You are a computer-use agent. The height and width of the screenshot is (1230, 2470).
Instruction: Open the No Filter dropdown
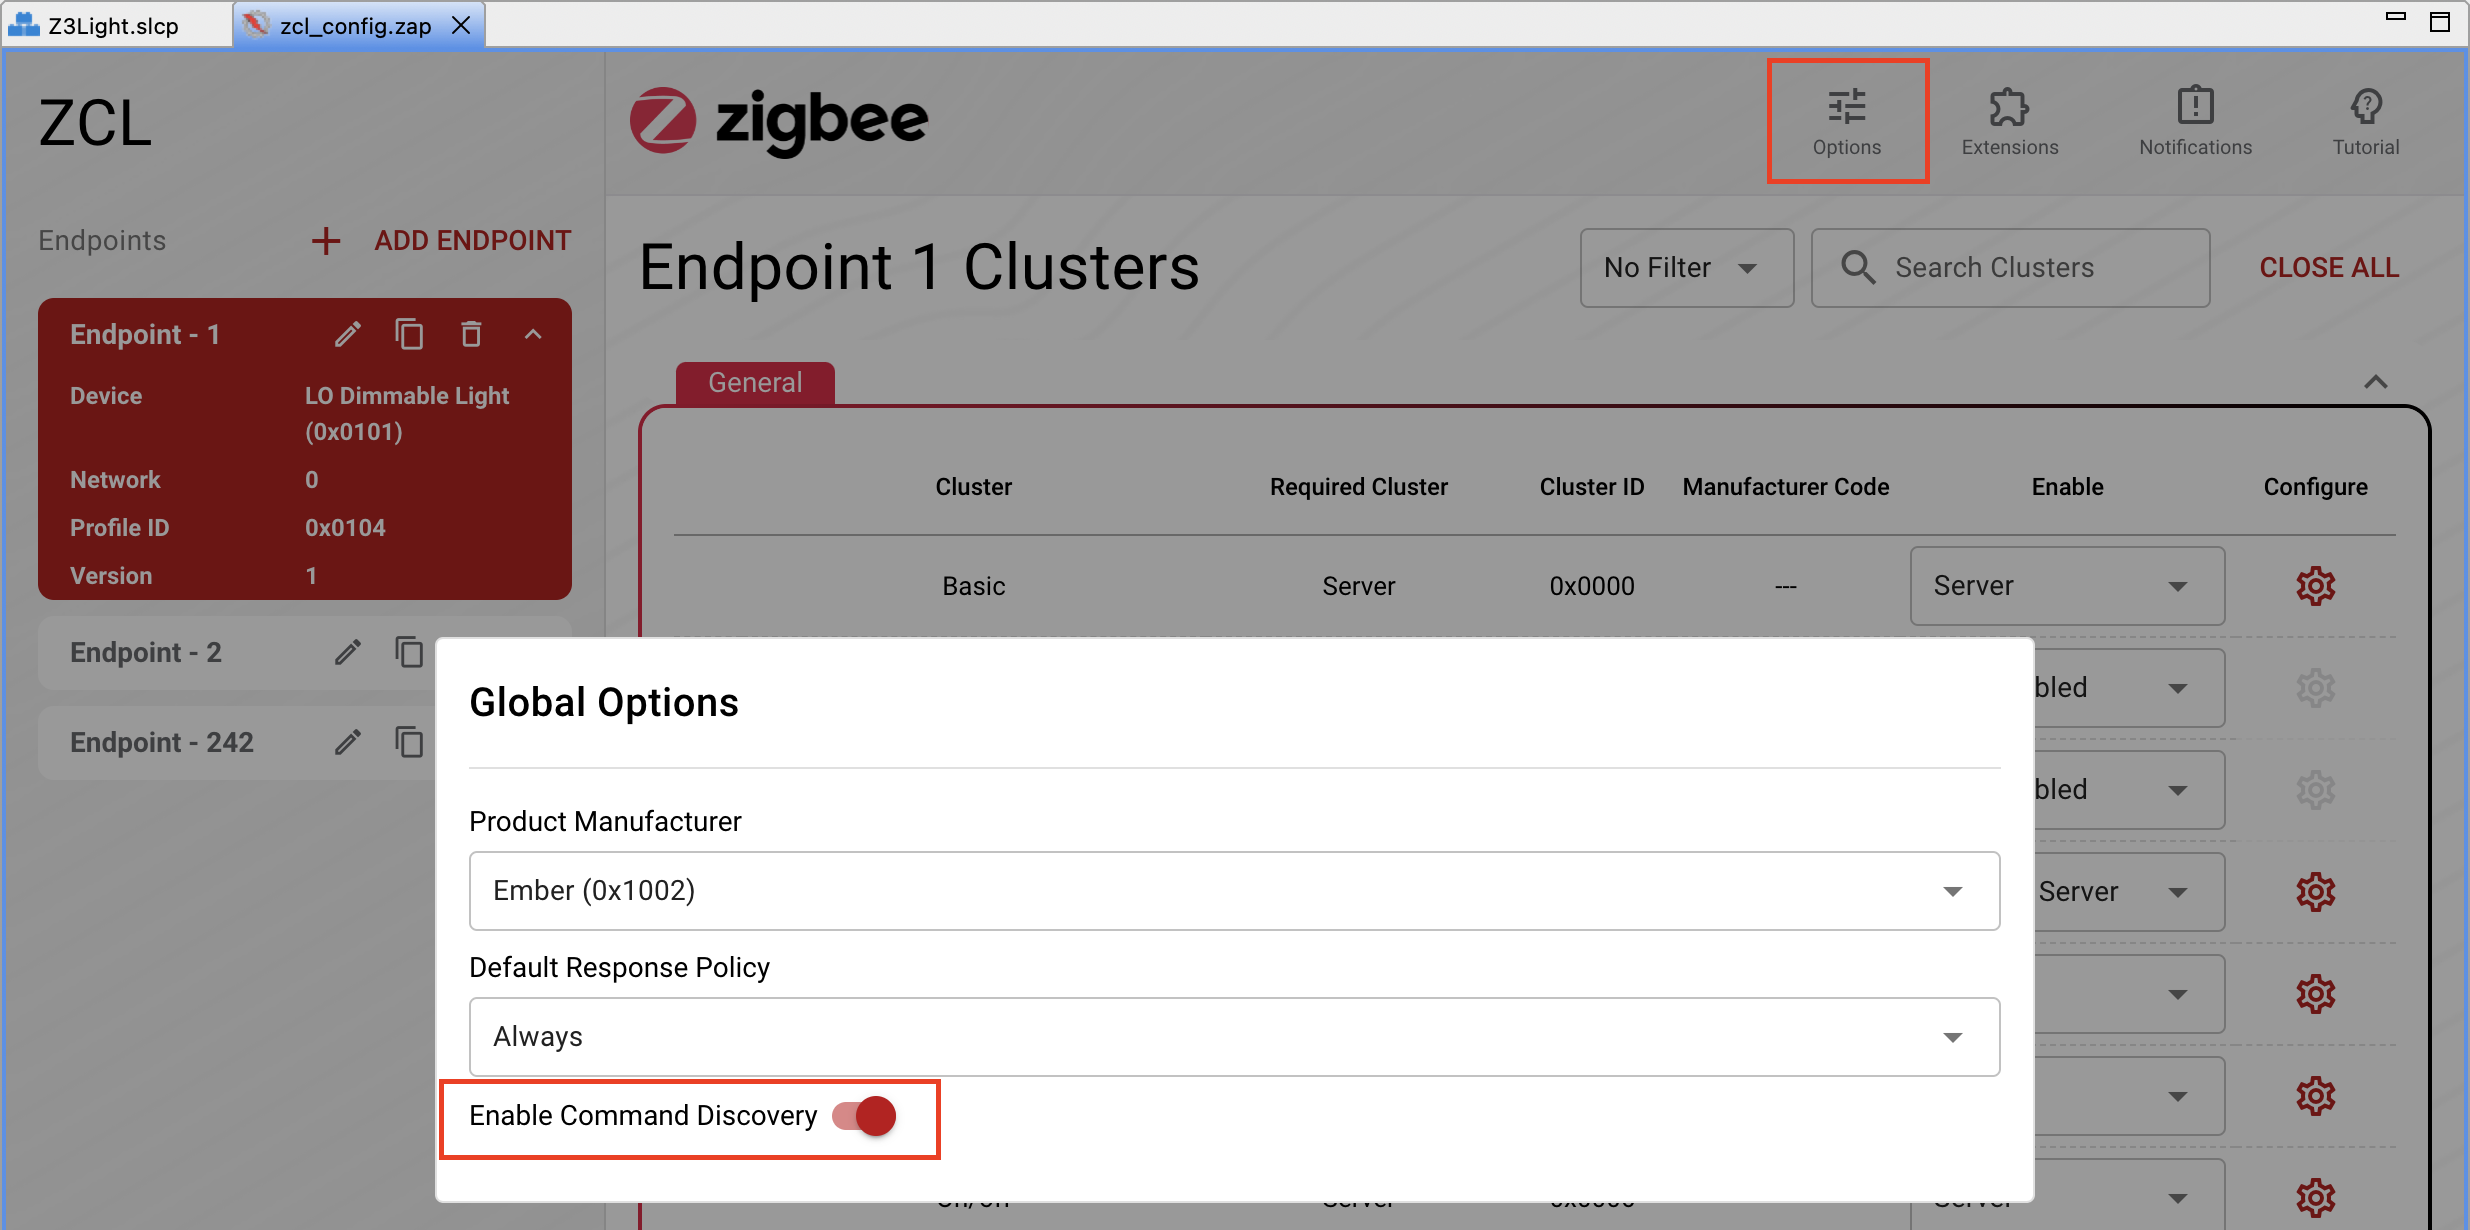(x=1686, y=268)
